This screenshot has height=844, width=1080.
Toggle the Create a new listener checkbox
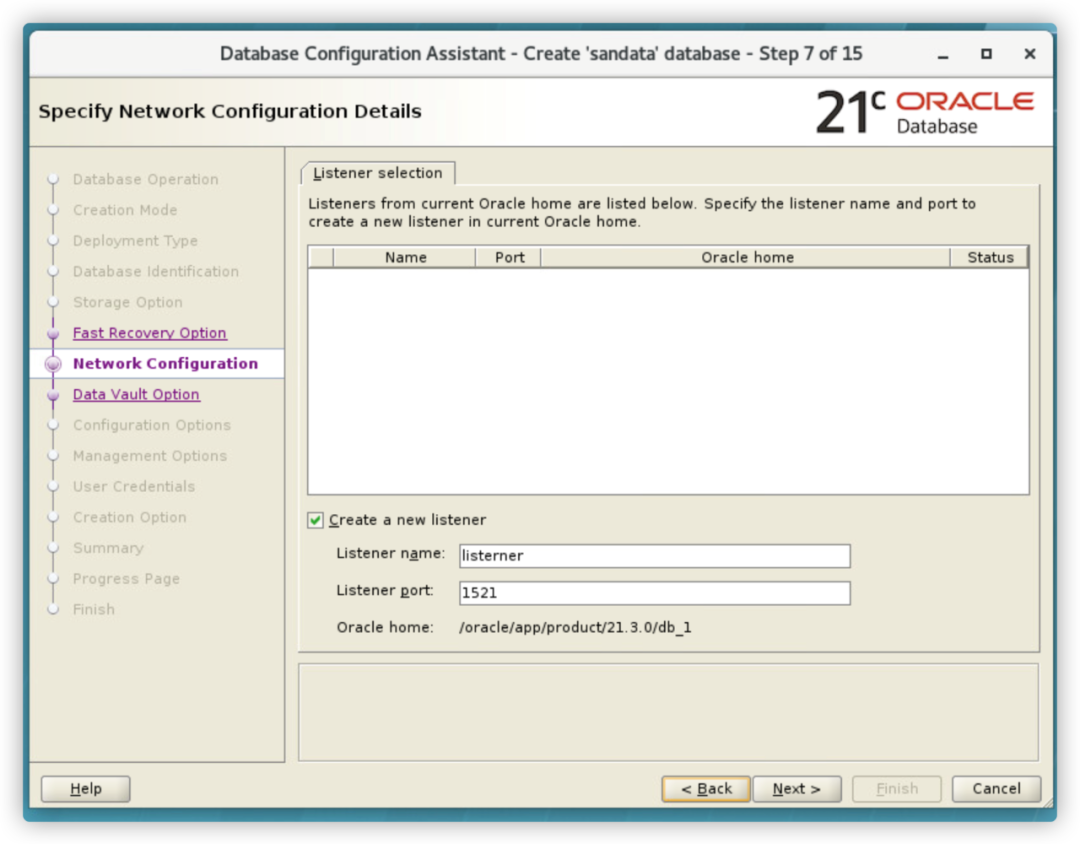pyautogui.click(x=315, y=520)
